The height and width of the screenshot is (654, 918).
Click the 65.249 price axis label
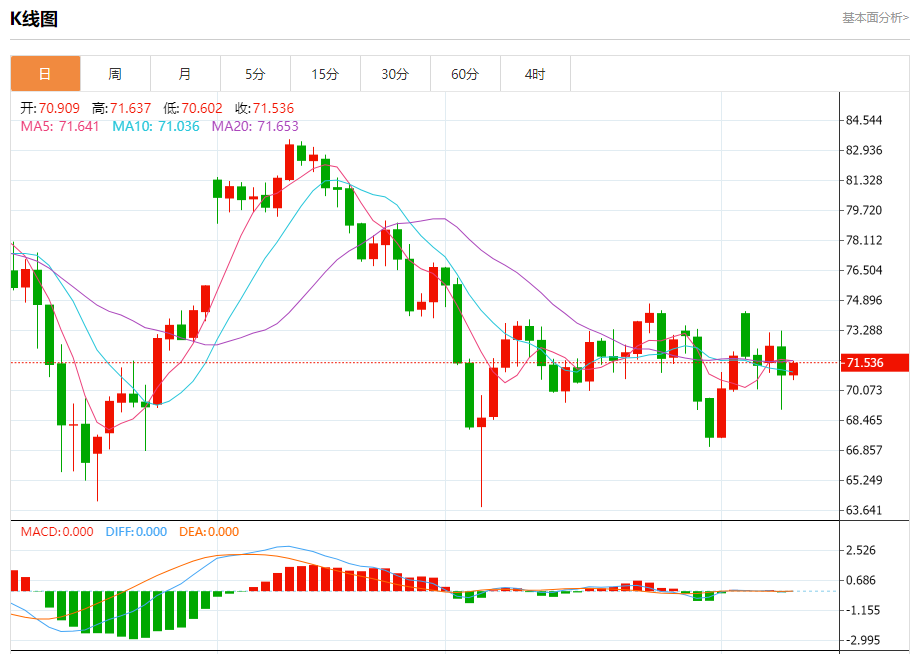tap(864, 480)
